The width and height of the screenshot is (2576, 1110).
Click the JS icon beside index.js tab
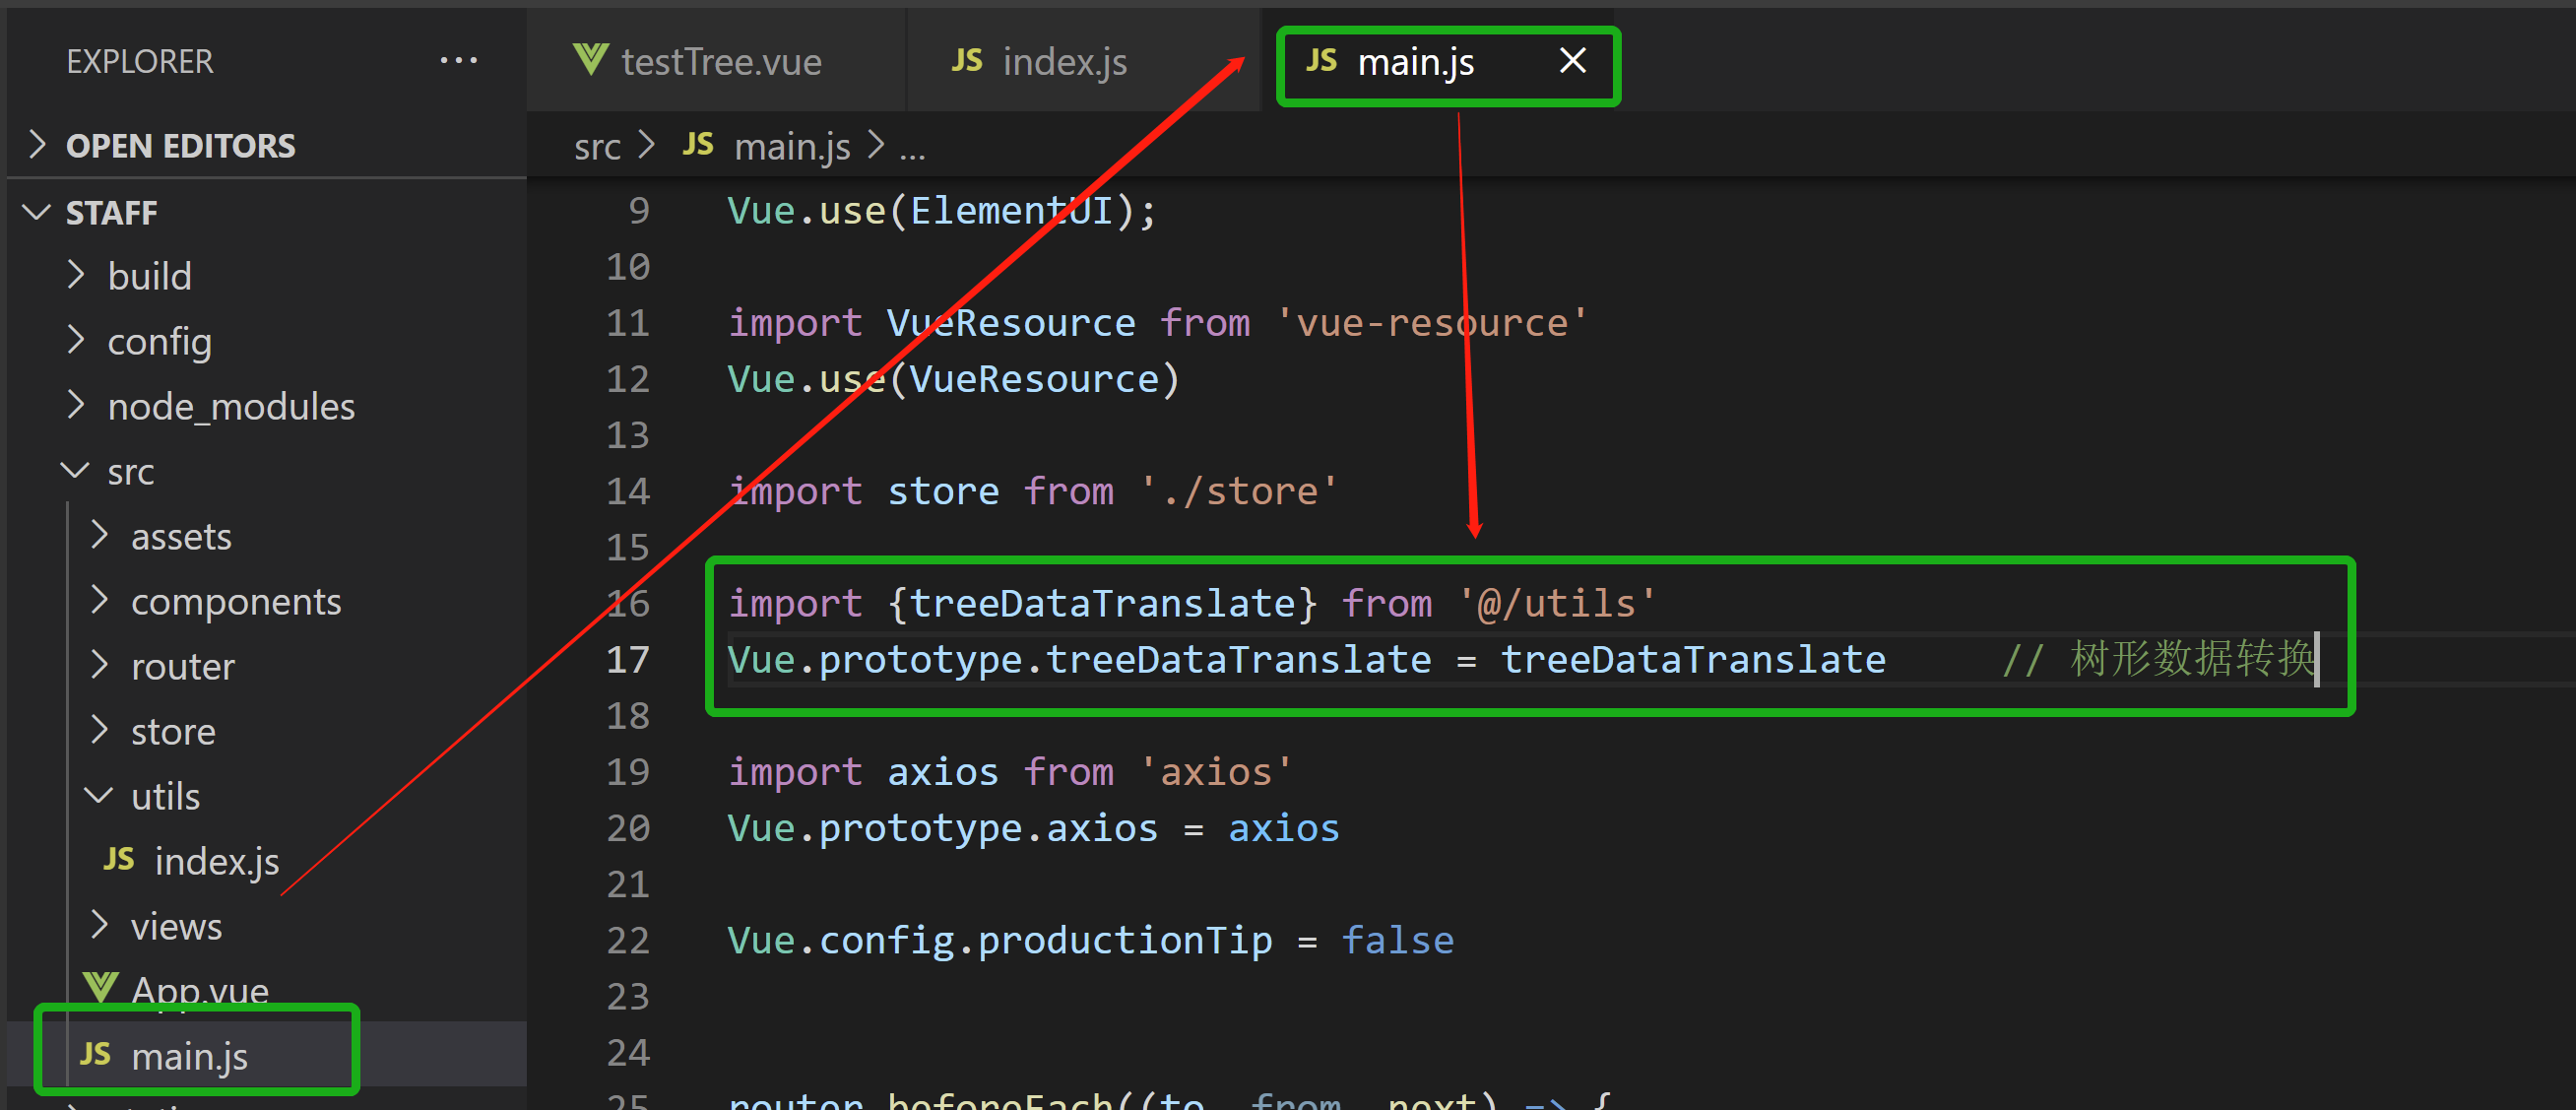(x=966, y=61)
